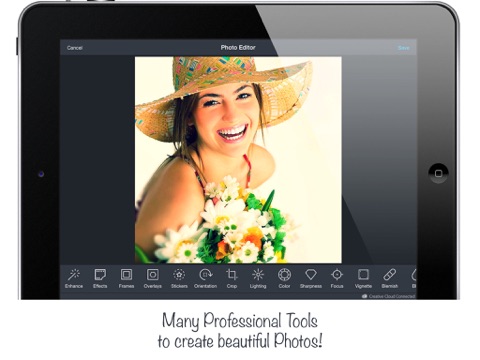
Task: Select the Color wheel tool
Action: (x=284, y=278)
